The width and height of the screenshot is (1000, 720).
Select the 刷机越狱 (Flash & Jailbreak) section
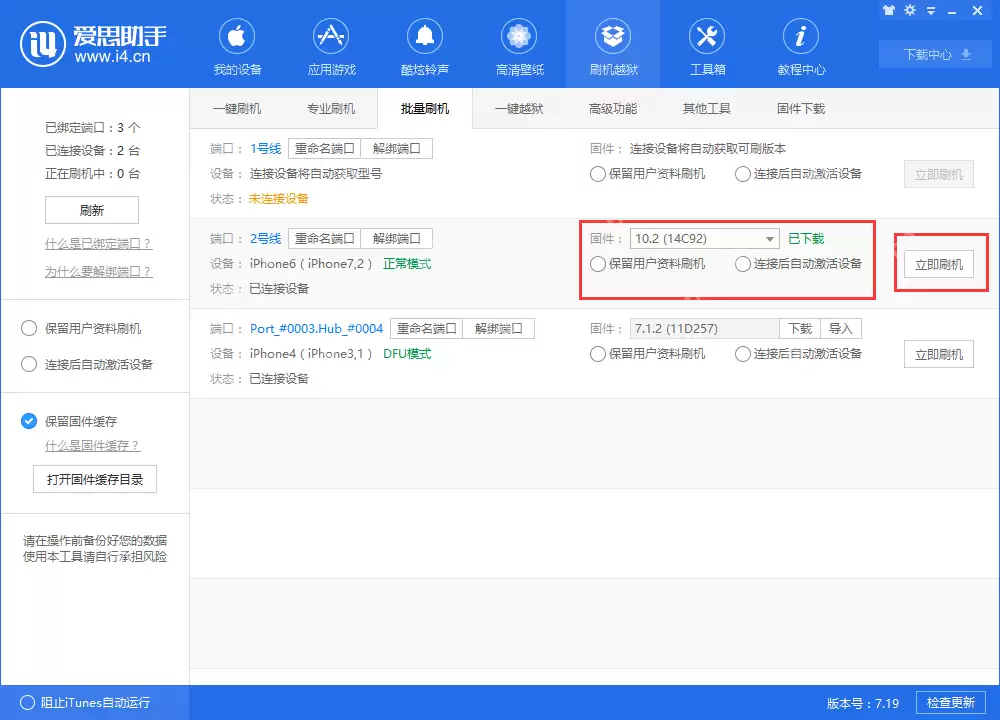[613, 44]
